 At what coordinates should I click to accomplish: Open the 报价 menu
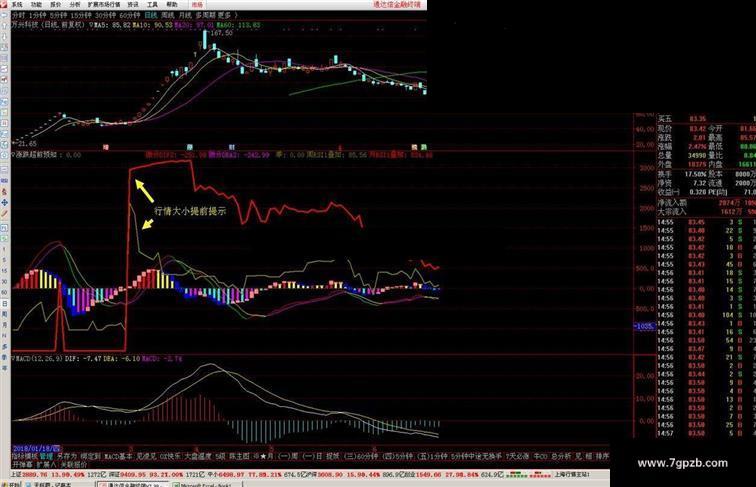coord(56,4)
